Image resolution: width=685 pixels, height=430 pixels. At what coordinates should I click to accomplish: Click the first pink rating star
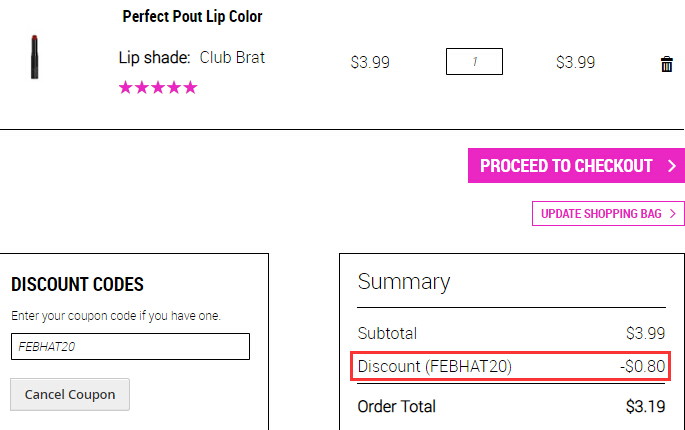coord(125,87)
